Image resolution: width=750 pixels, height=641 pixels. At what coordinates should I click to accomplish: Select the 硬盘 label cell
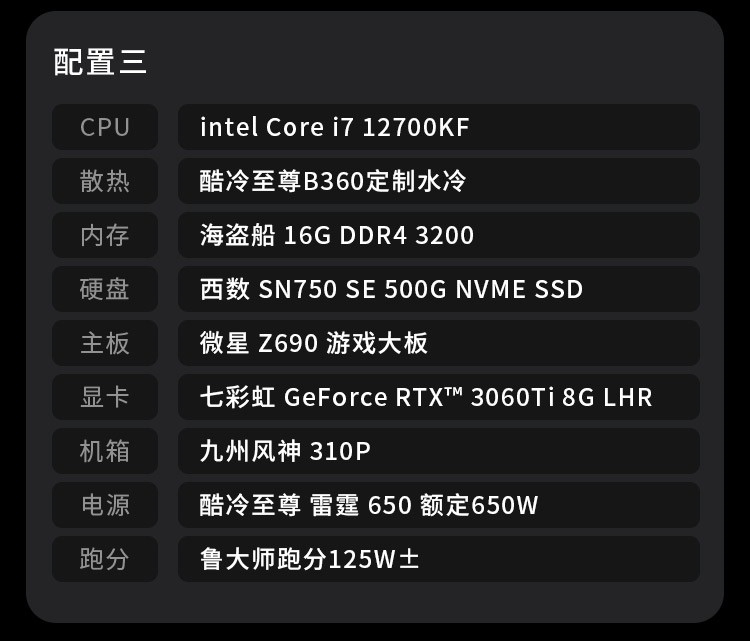pyautogui.click(x=105, y=290)
